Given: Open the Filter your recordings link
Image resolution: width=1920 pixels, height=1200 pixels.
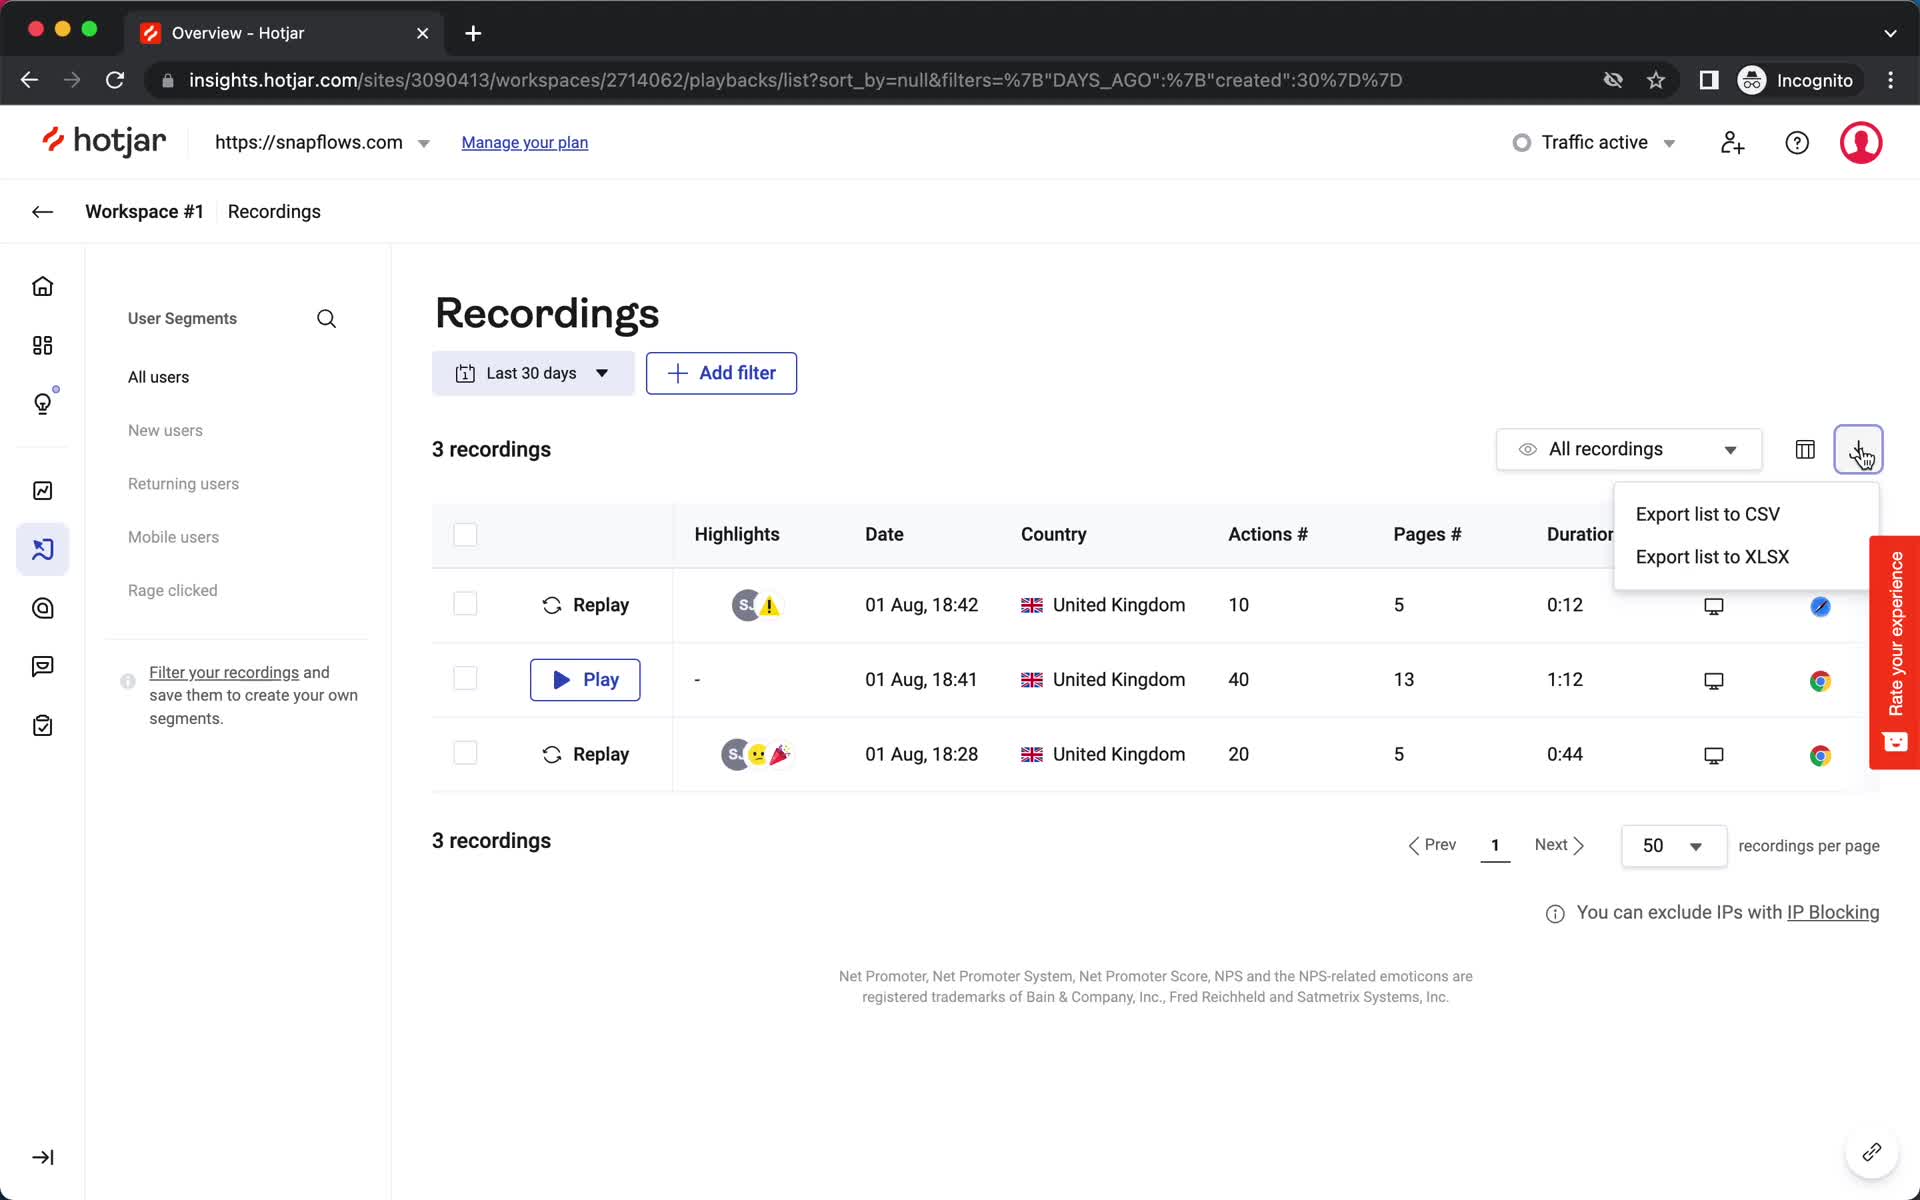Looking at the screenshot, I should point(224,672).
